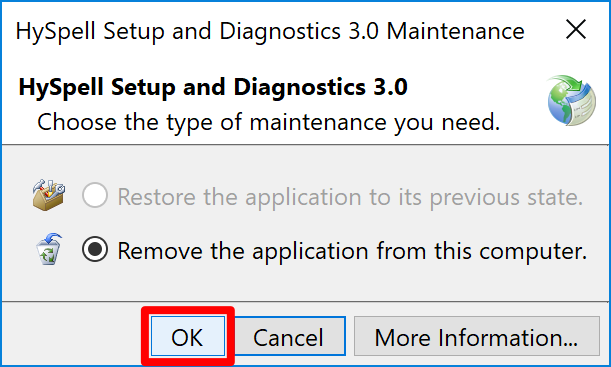Click the globe installer icon in header
The image size is (611, 367).
(571, 101)
